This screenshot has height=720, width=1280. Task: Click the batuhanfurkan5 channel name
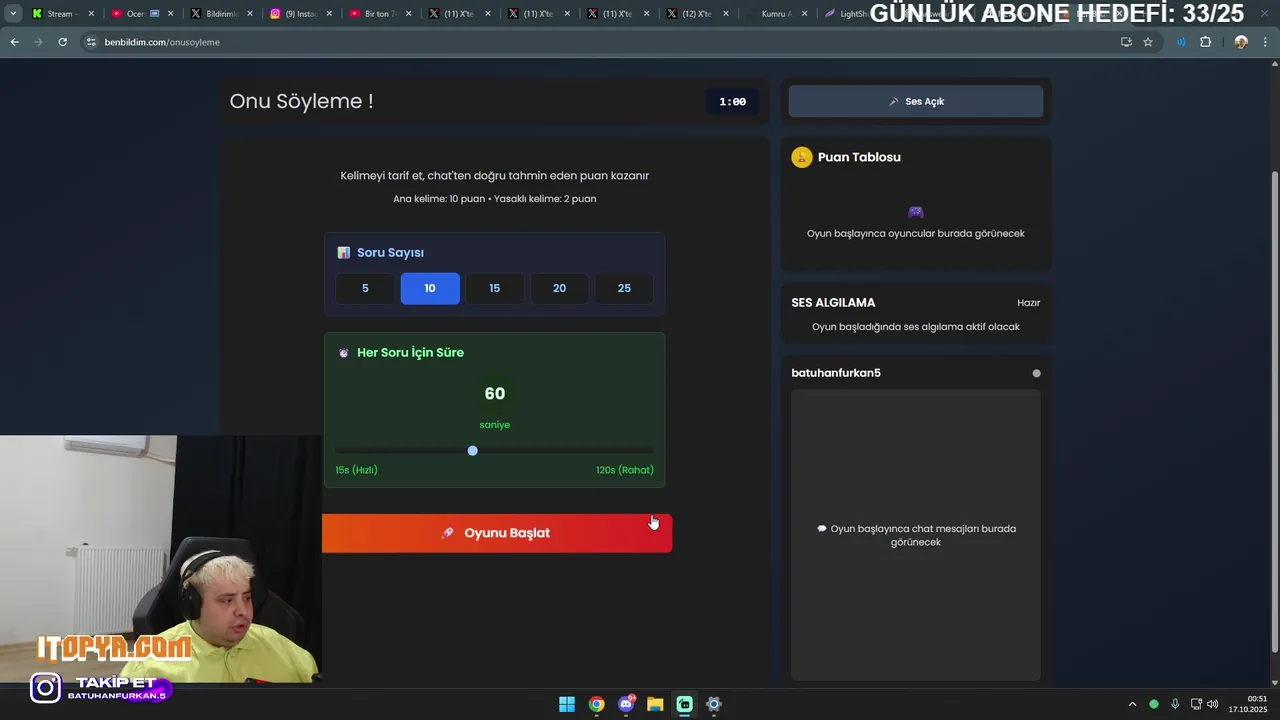pos(836,373)
